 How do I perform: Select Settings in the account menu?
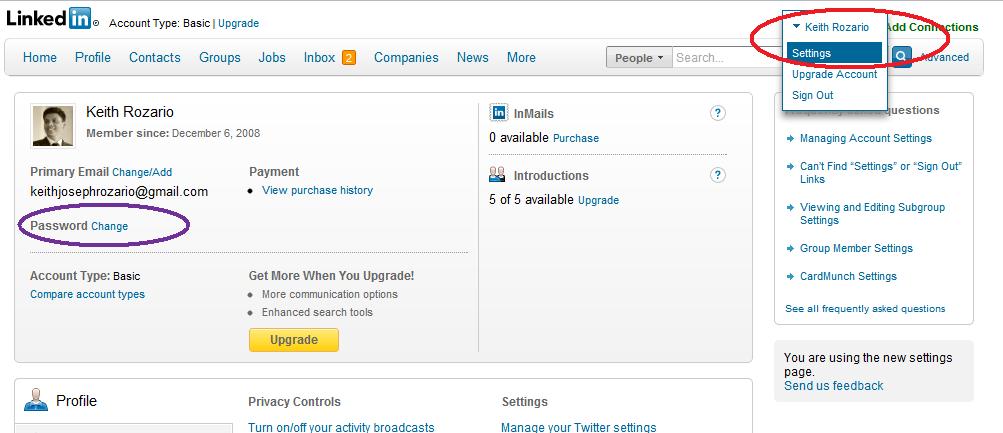(x=834, y=53)
